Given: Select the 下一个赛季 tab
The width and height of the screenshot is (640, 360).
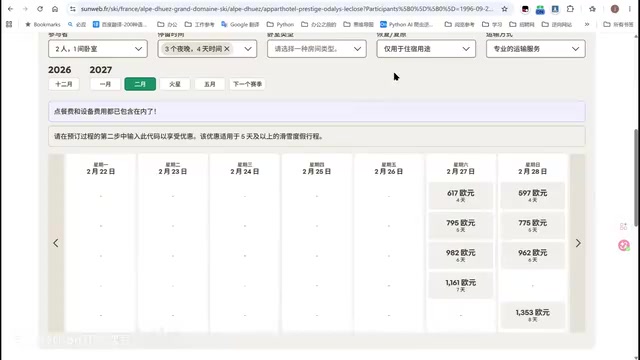Looking at the screenshot, I should point(247,84).
